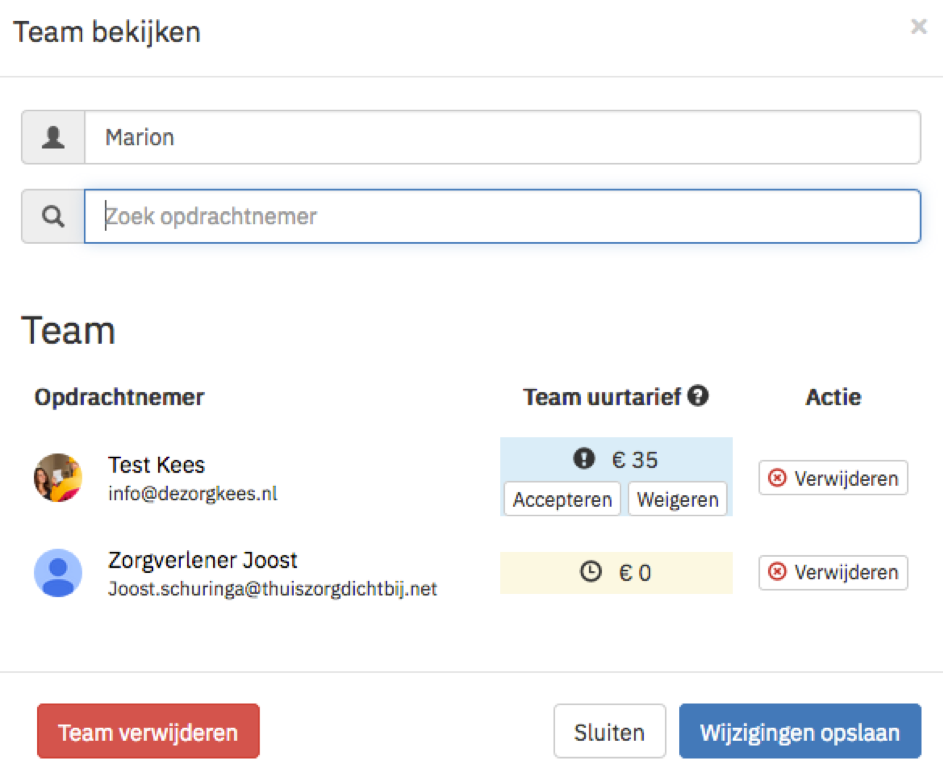Reject the € 35 rate with Weigeren
The width and height of the screenshot is (943, 779).
(677, 499)
